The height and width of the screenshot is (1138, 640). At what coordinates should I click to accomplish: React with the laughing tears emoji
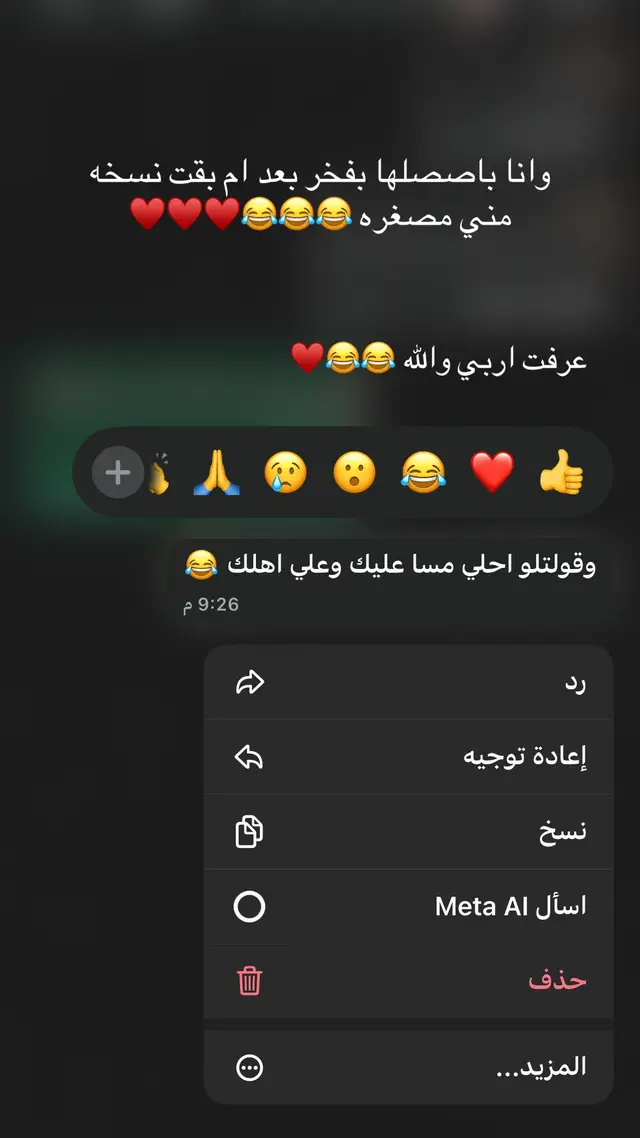[423, 472]
